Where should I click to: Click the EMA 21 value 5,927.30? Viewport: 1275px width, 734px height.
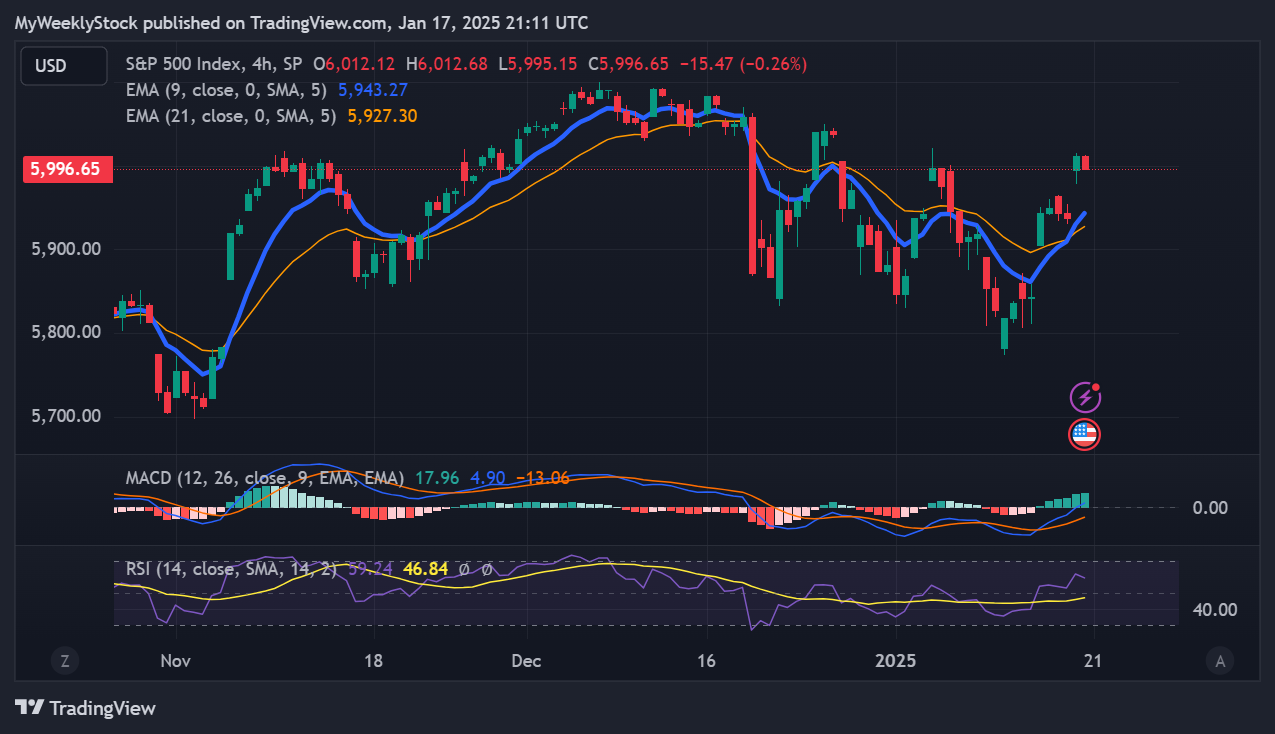382,116
